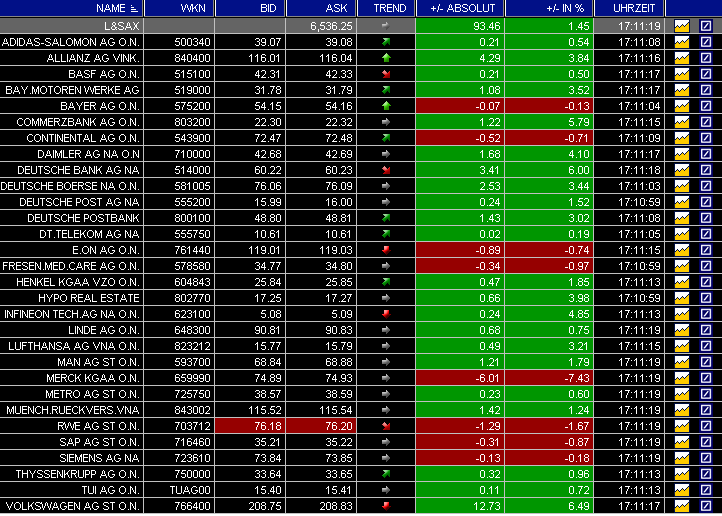Open the chart icon in the VOLKSWAGEN AG row
The height and width of the screenshot is (516, 722).
click(x=681, y=506)
